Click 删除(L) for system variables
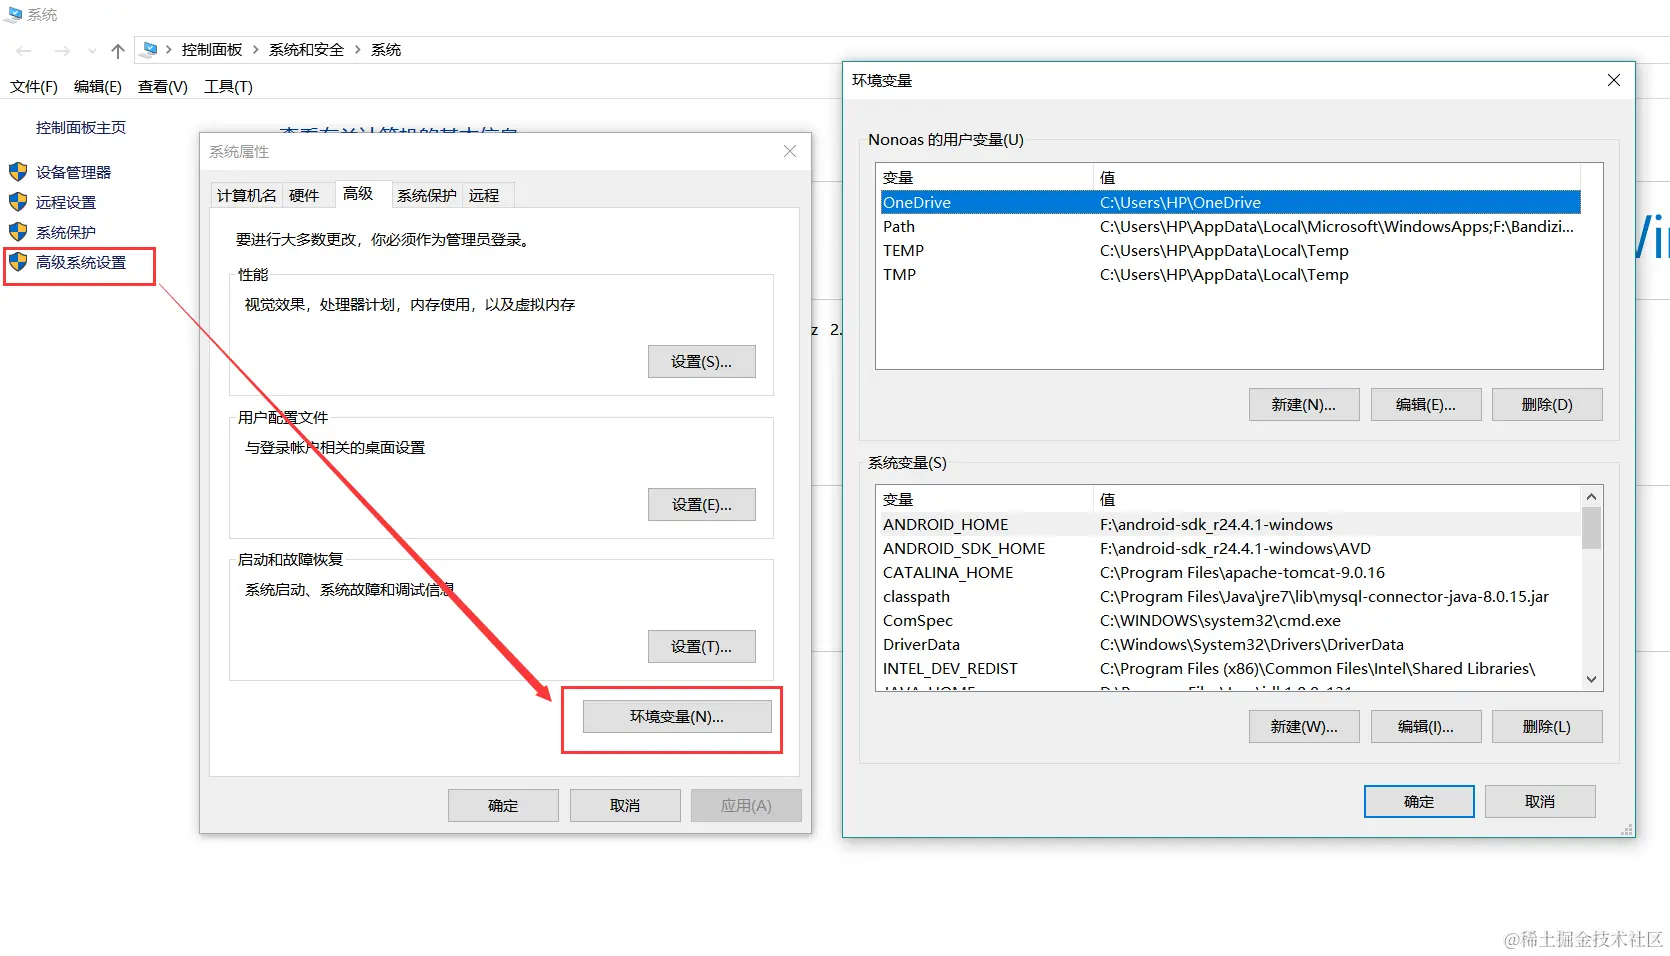1670x956 pixels. (1547, 726)
